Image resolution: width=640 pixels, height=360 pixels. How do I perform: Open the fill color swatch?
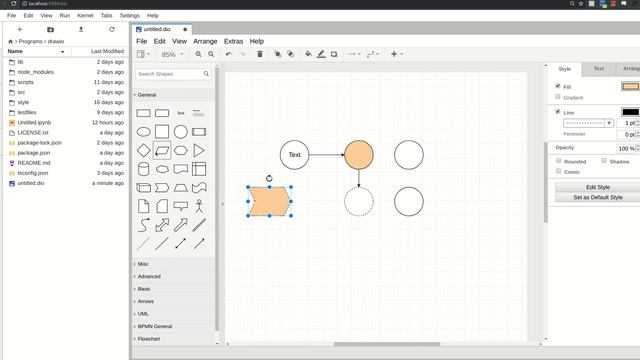tap(630, 86)
